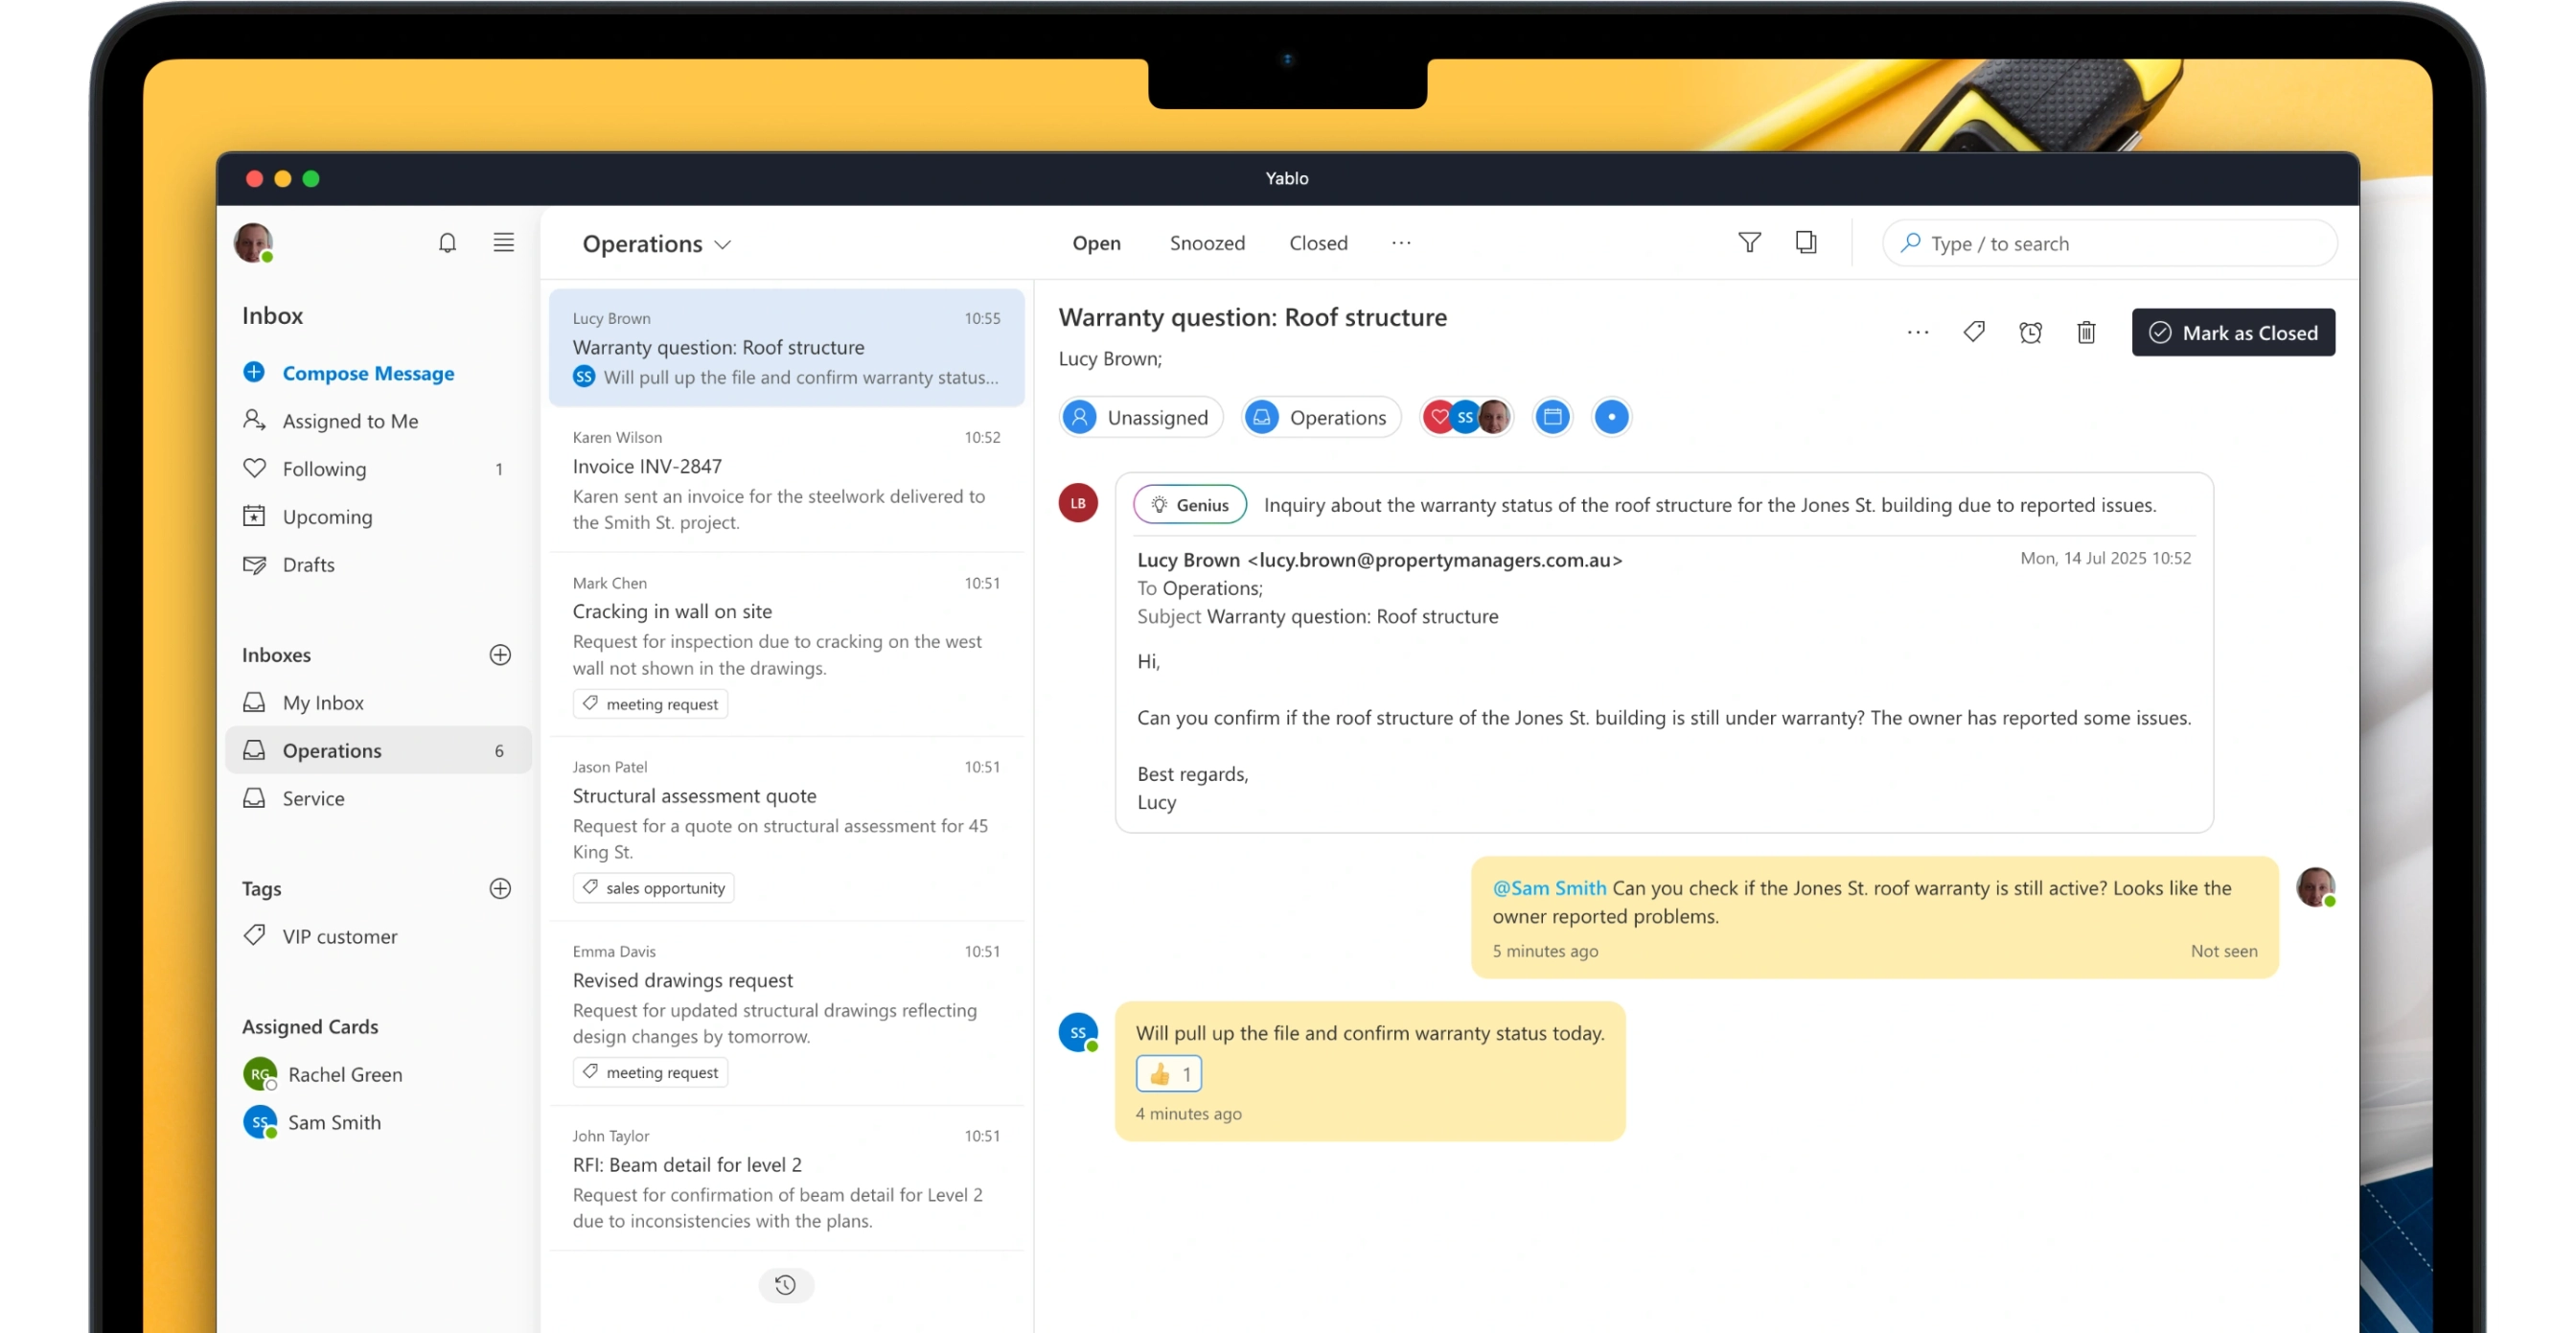Snooze conversation with alarm clock icon
Image resolution: width=2576 pixels, height=1333 pixels.
click(2030, 332)
